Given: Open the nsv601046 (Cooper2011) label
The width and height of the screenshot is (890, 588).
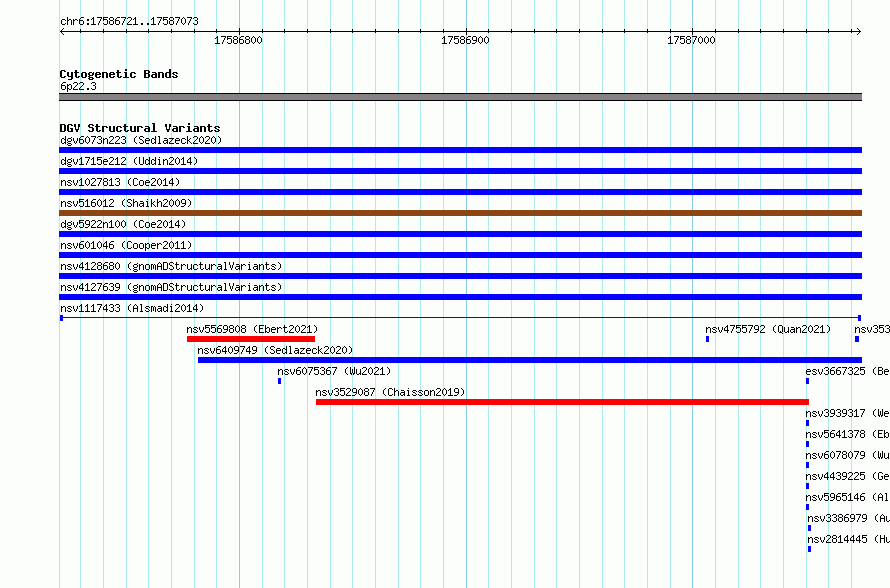Looking at the screenshot, I should [x=126, y=245].
